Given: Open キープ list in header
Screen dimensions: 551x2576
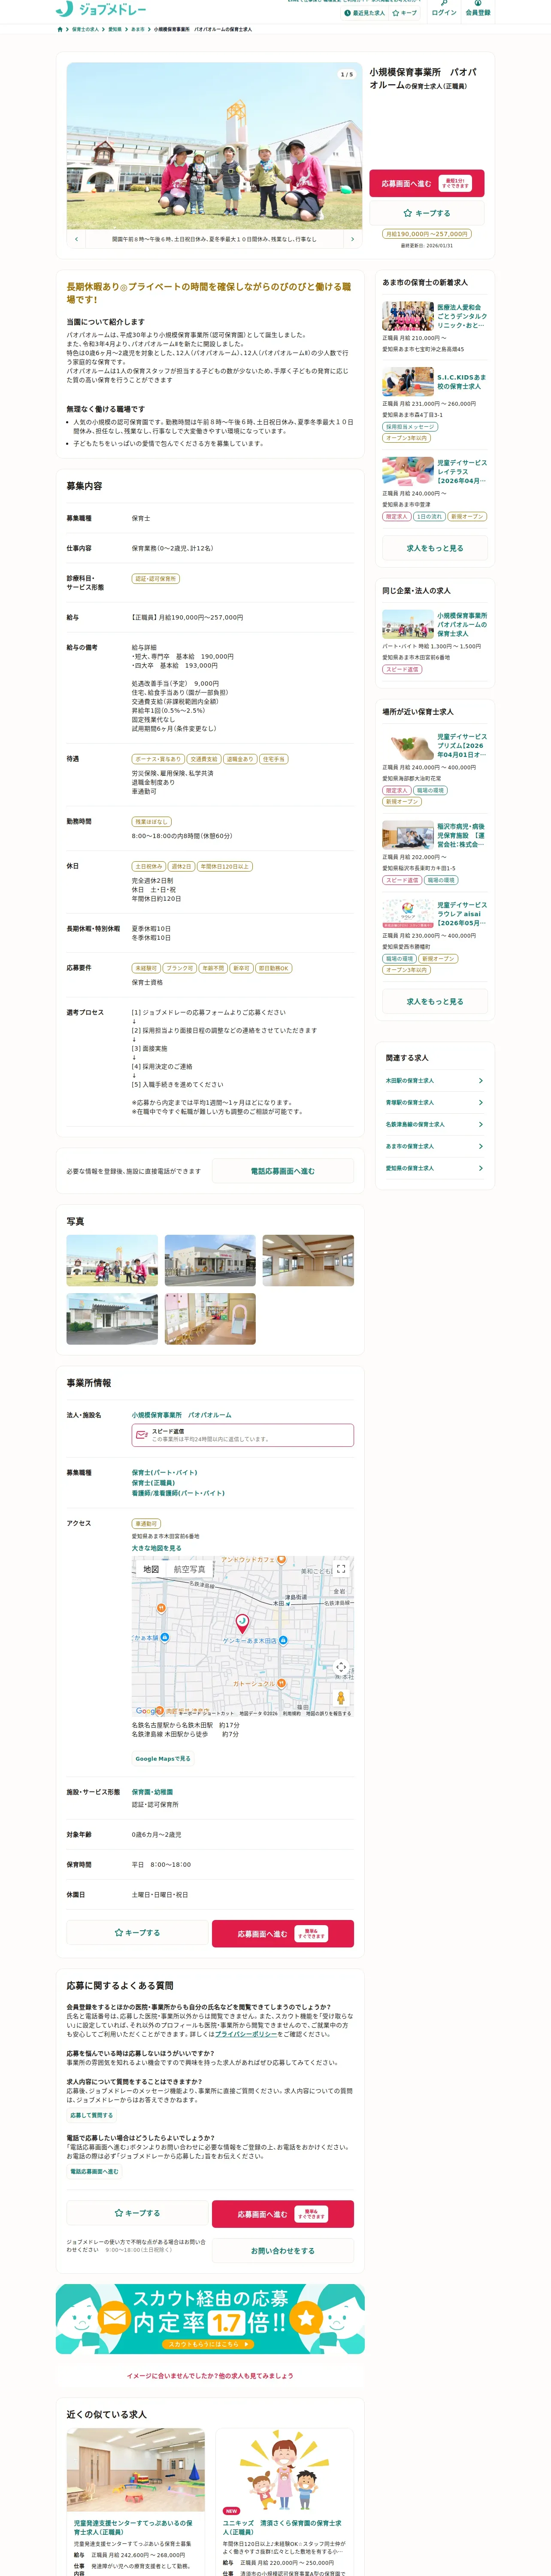Looking at the screenshot, I should coord(405,13).
